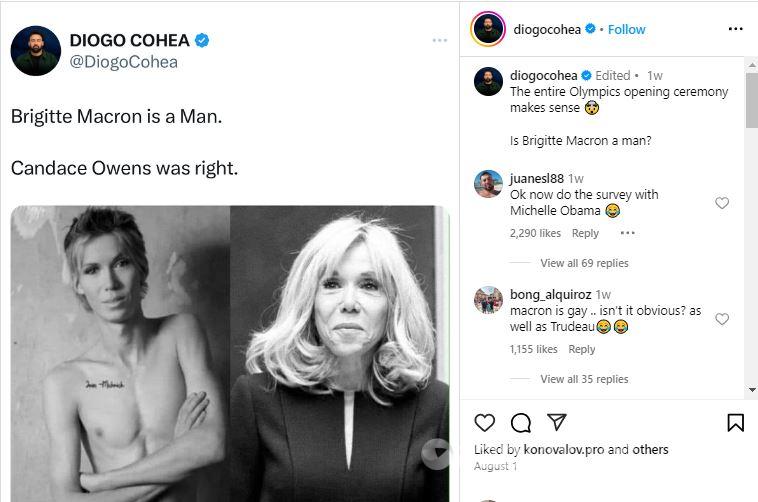Open comments using the speech bubble icon
This screenshot has width=758, height=502.
521,422
